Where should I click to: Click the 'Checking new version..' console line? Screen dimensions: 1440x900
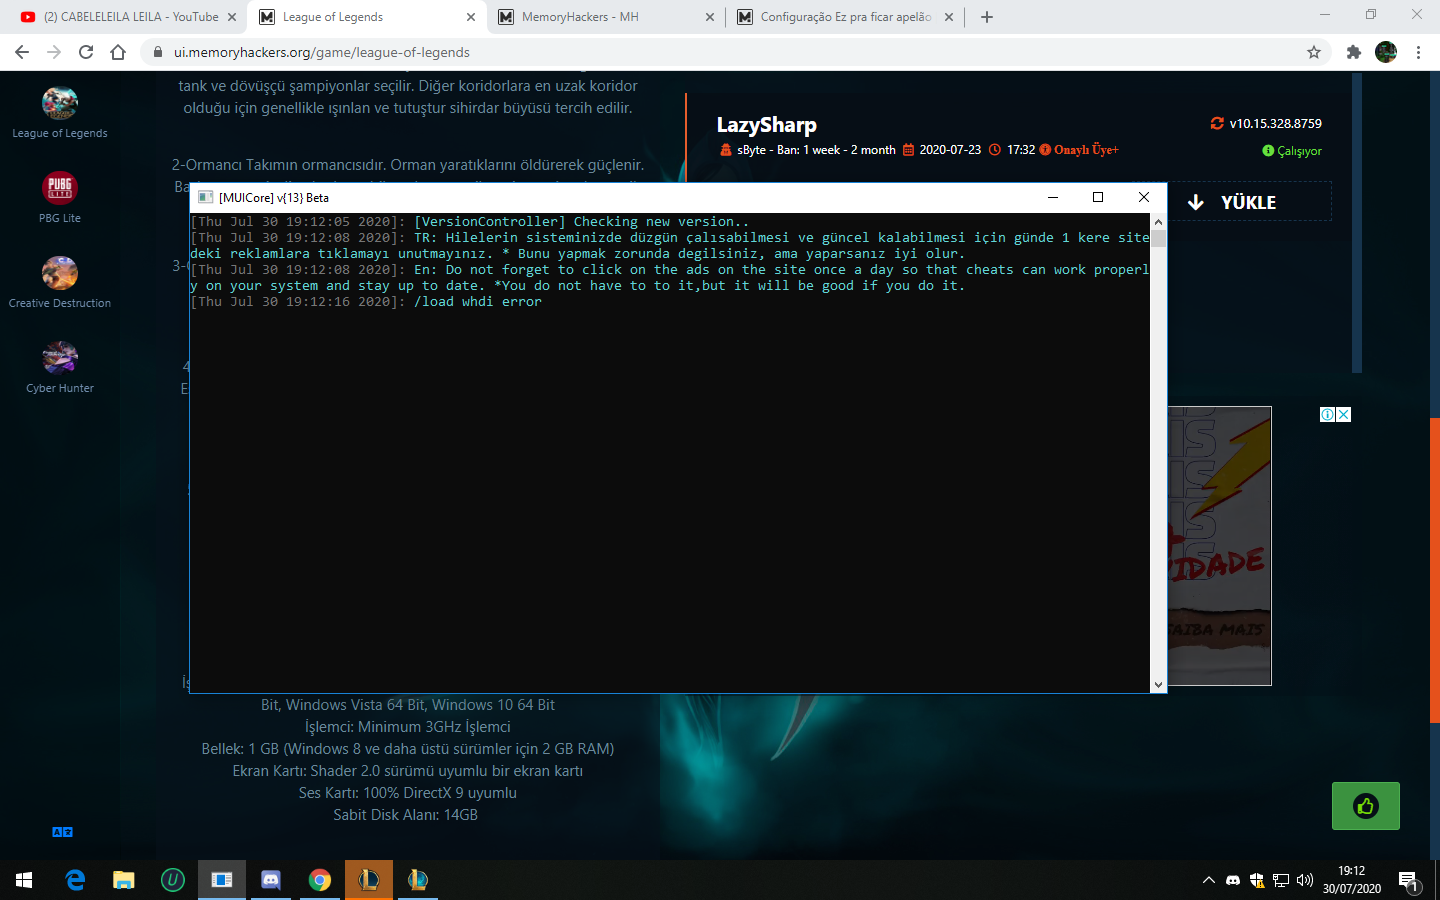[470, 221]
